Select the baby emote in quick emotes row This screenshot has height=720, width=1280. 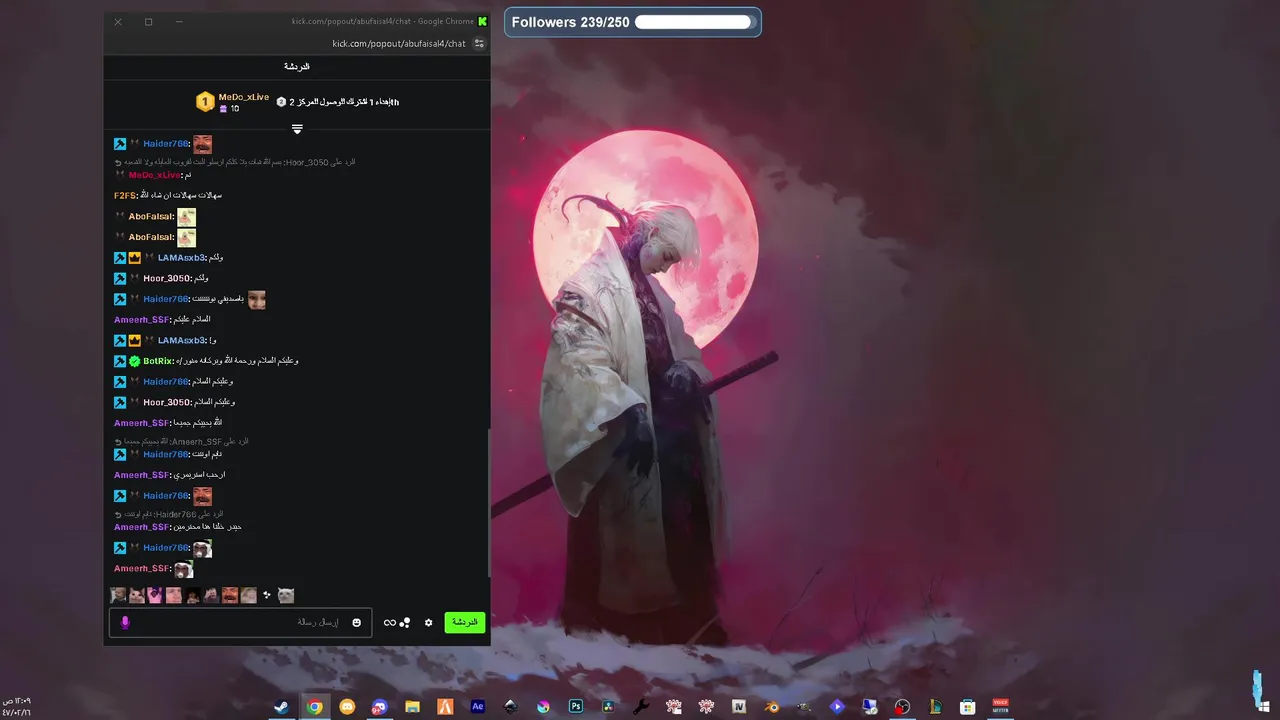pyautogui.click(x=118, y=595)
